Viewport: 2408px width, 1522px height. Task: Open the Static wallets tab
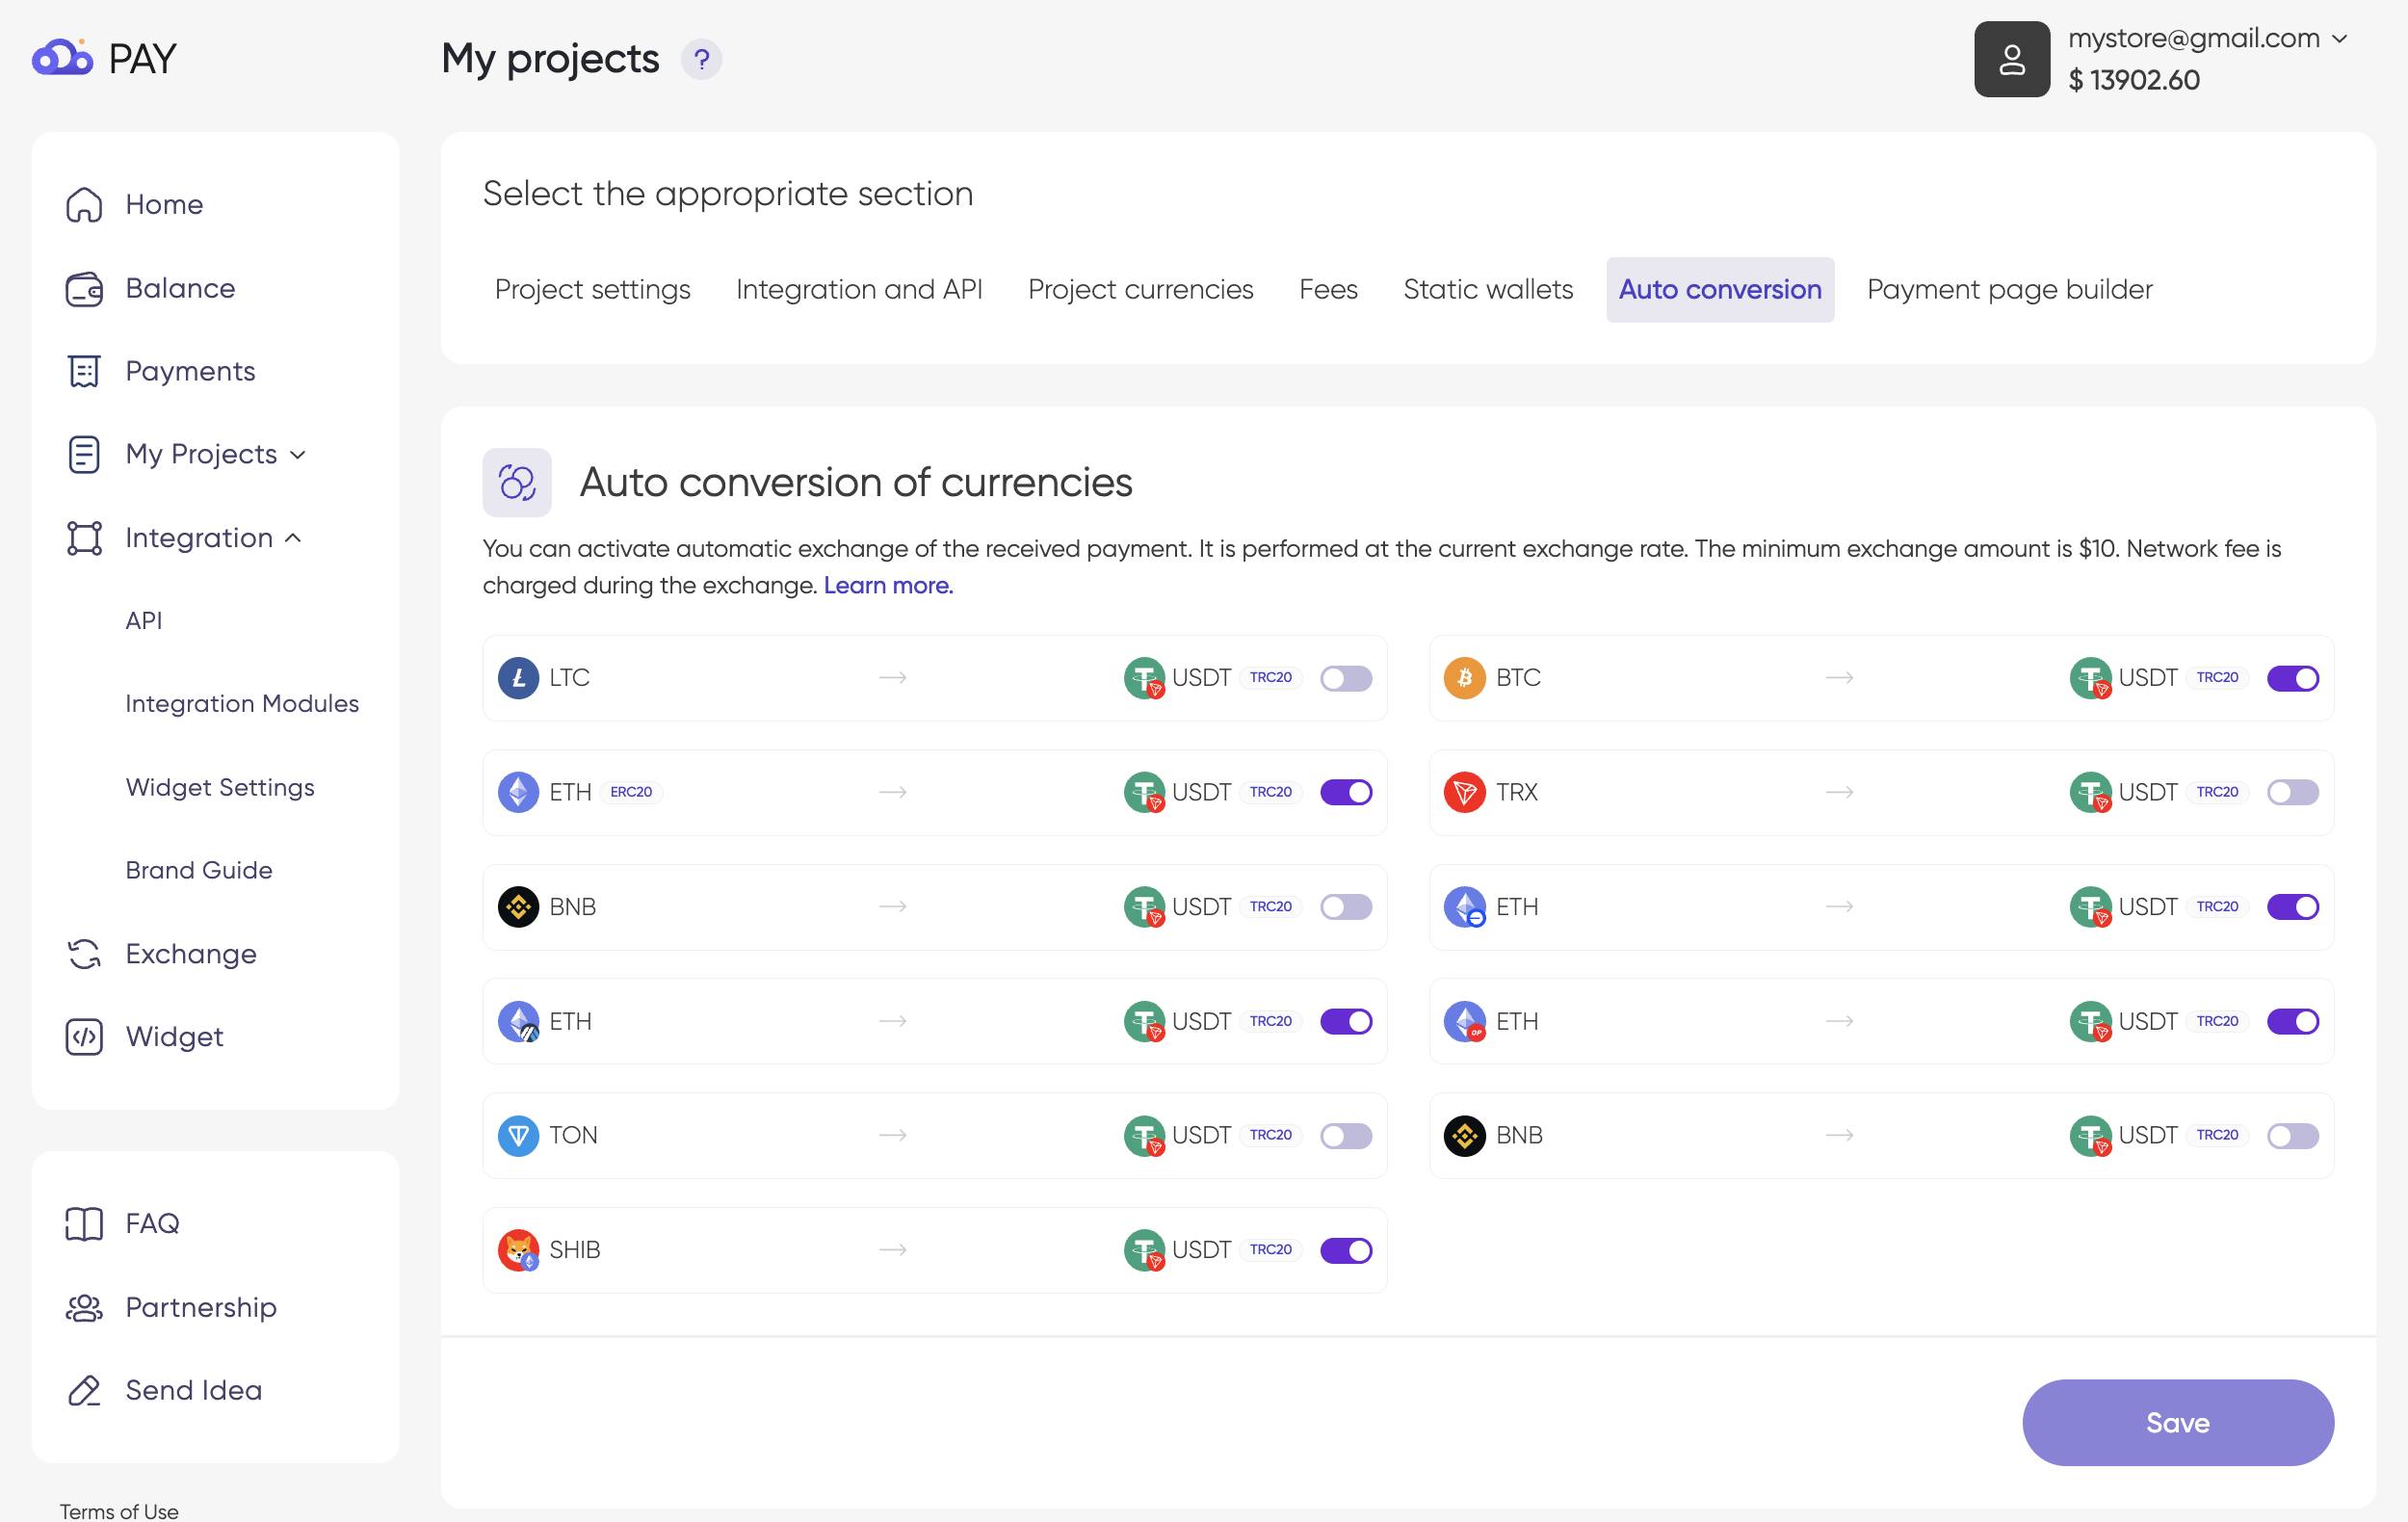click(1487, 289)
